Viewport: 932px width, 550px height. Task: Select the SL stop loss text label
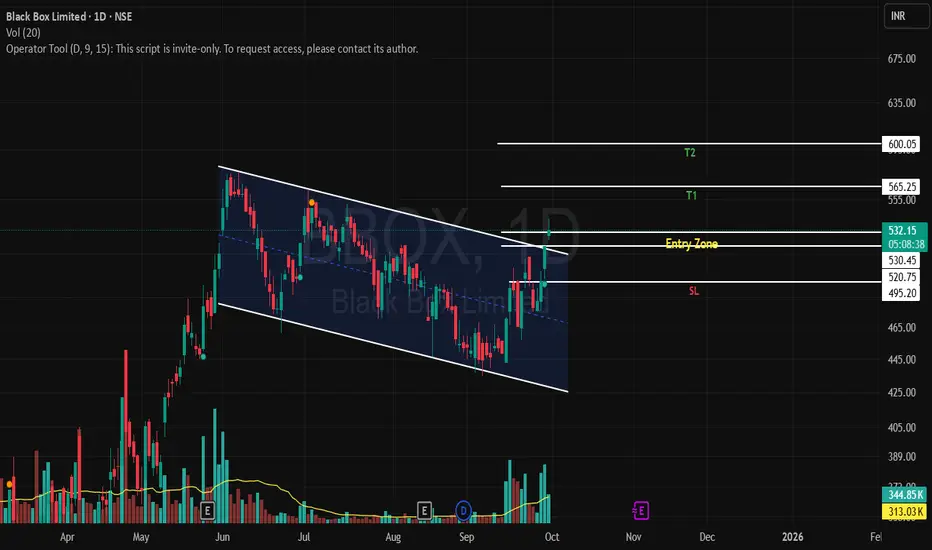tap(694, 291)
